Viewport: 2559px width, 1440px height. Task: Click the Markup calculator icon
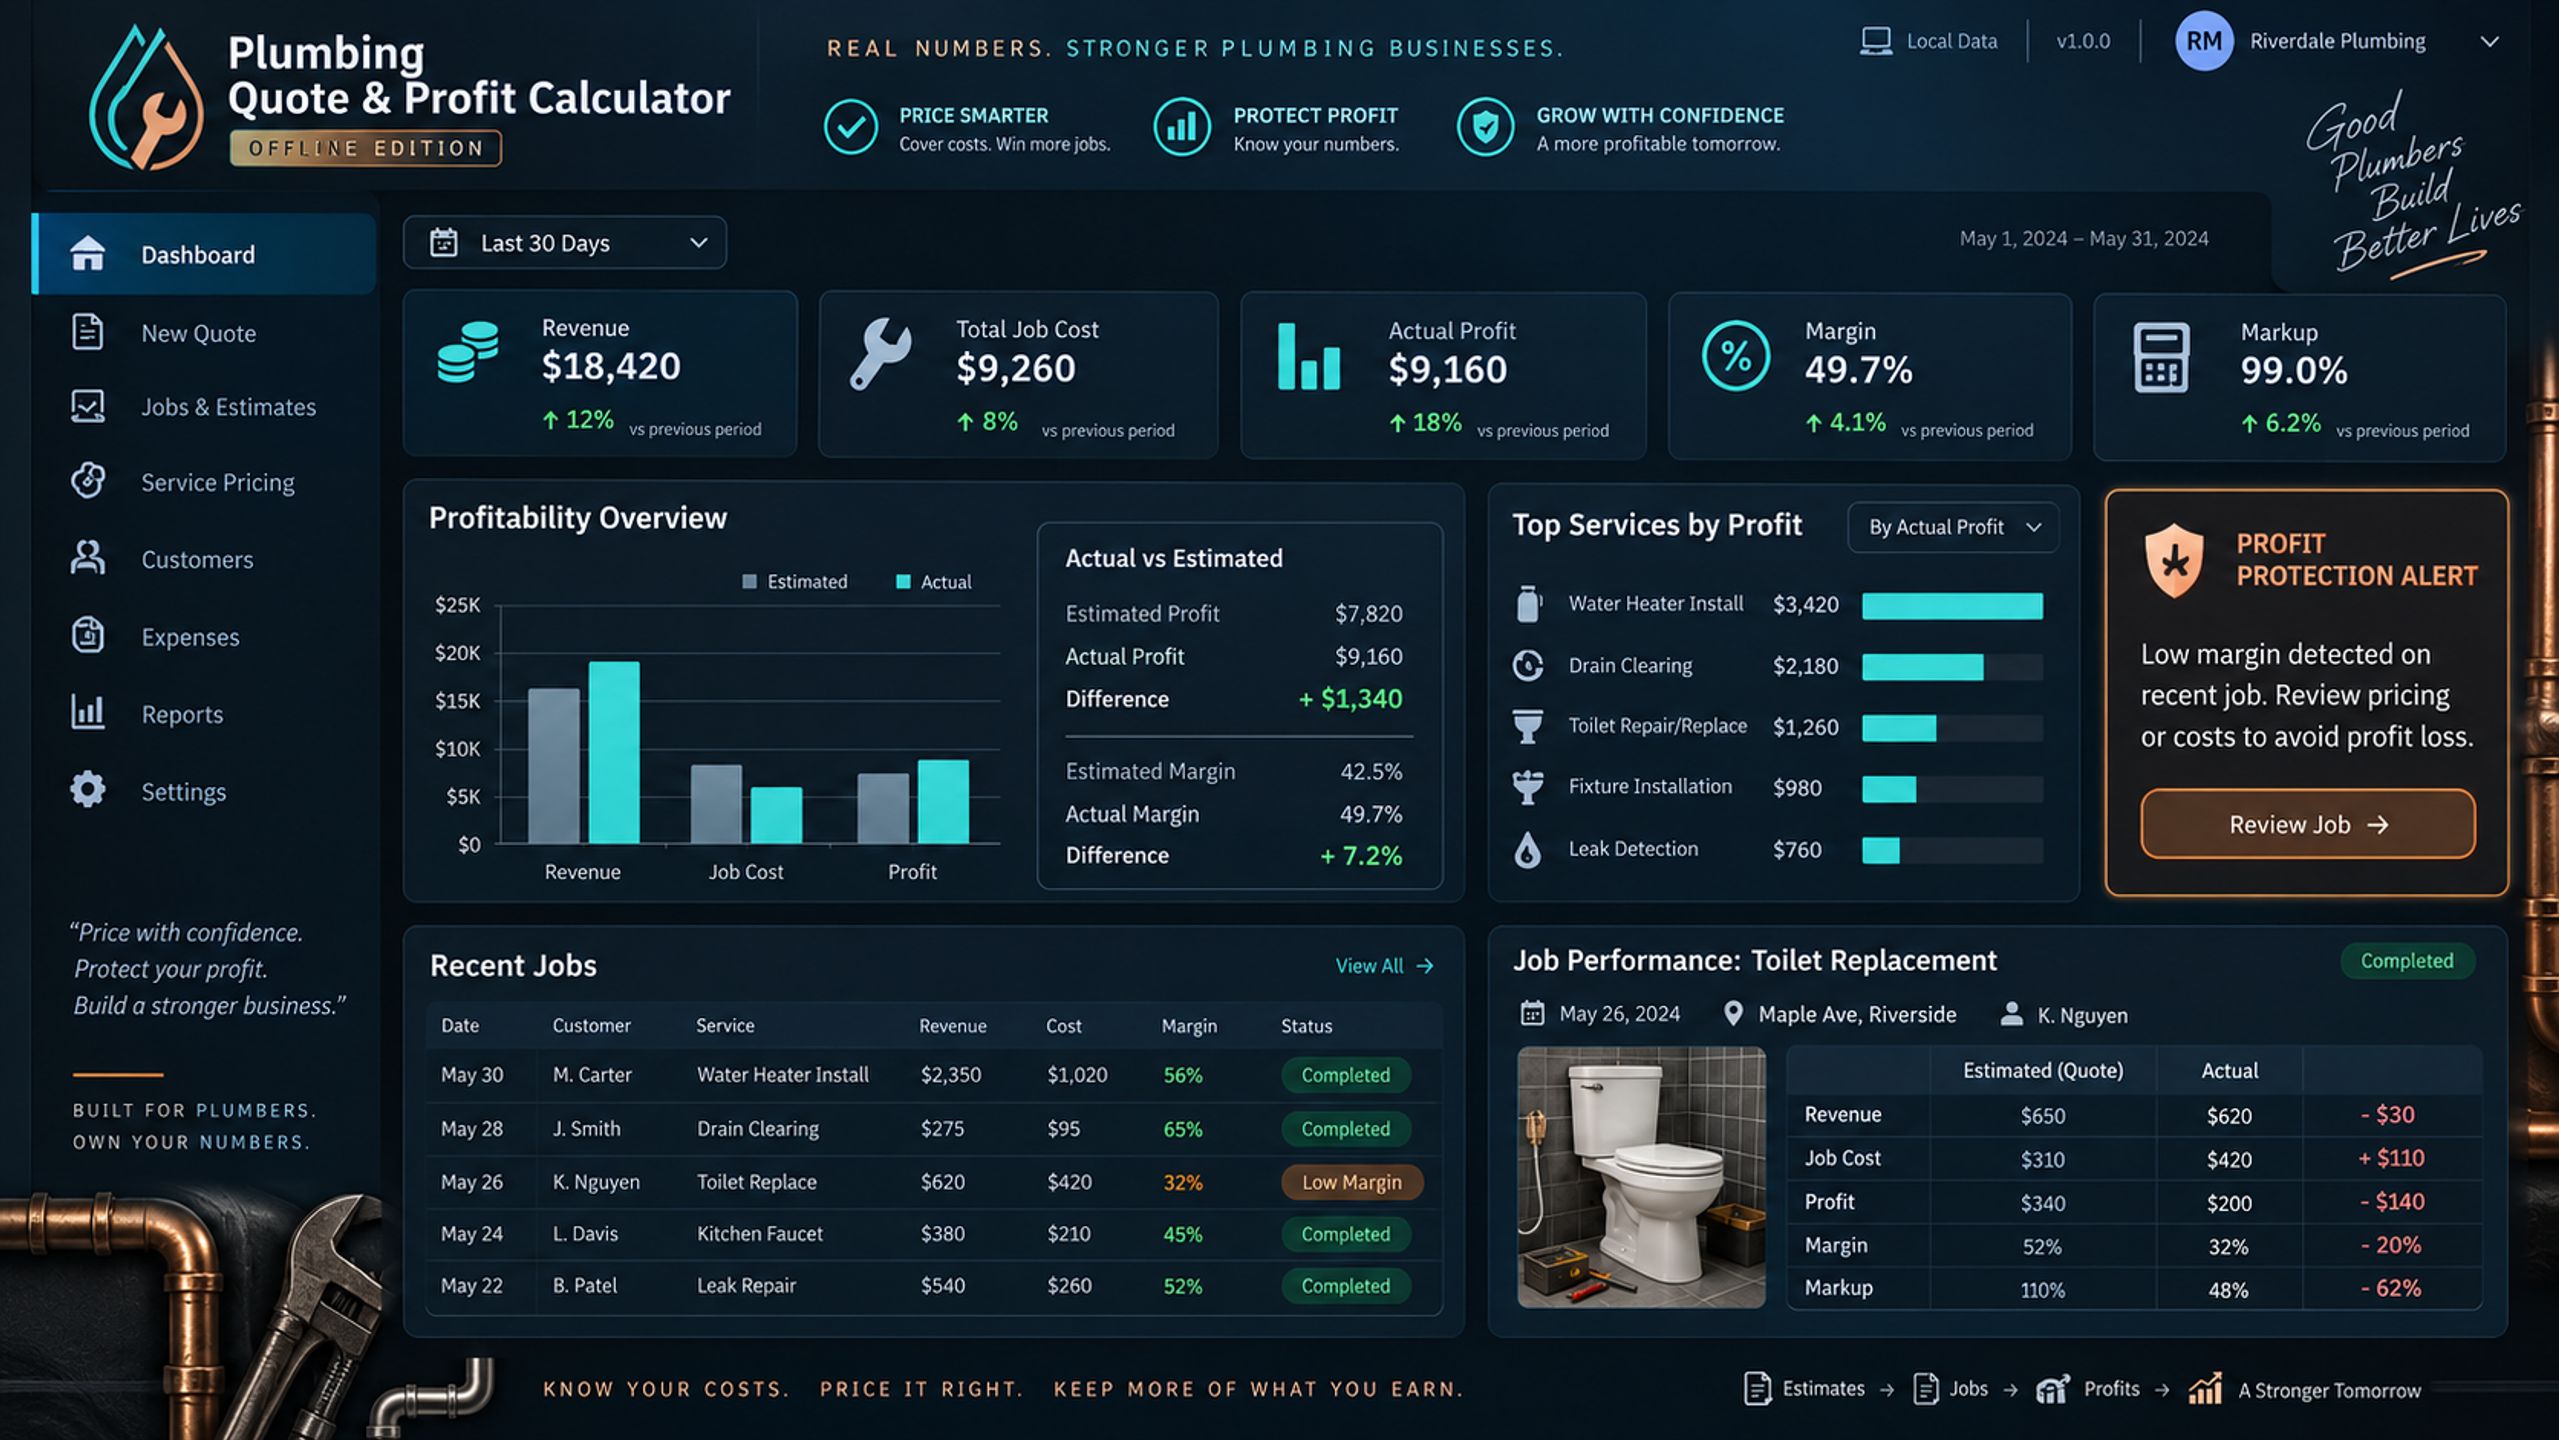tap(2161, 357)
